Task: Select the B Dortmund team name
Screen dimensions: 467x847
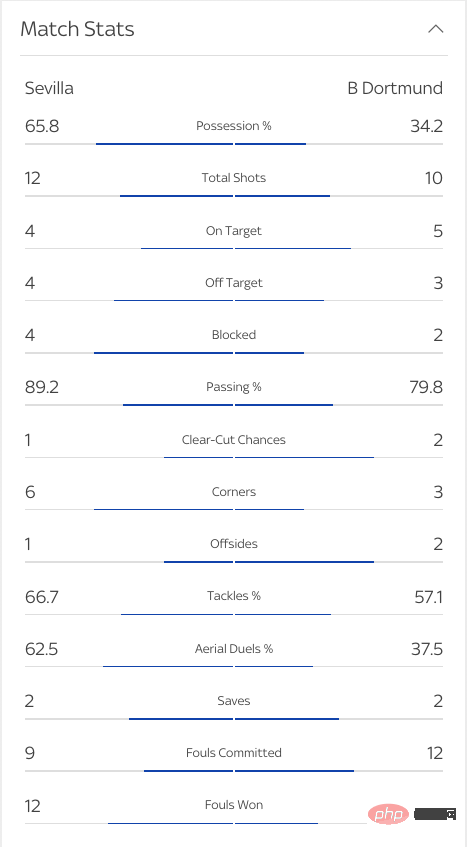Action: [x=395, y=88]
